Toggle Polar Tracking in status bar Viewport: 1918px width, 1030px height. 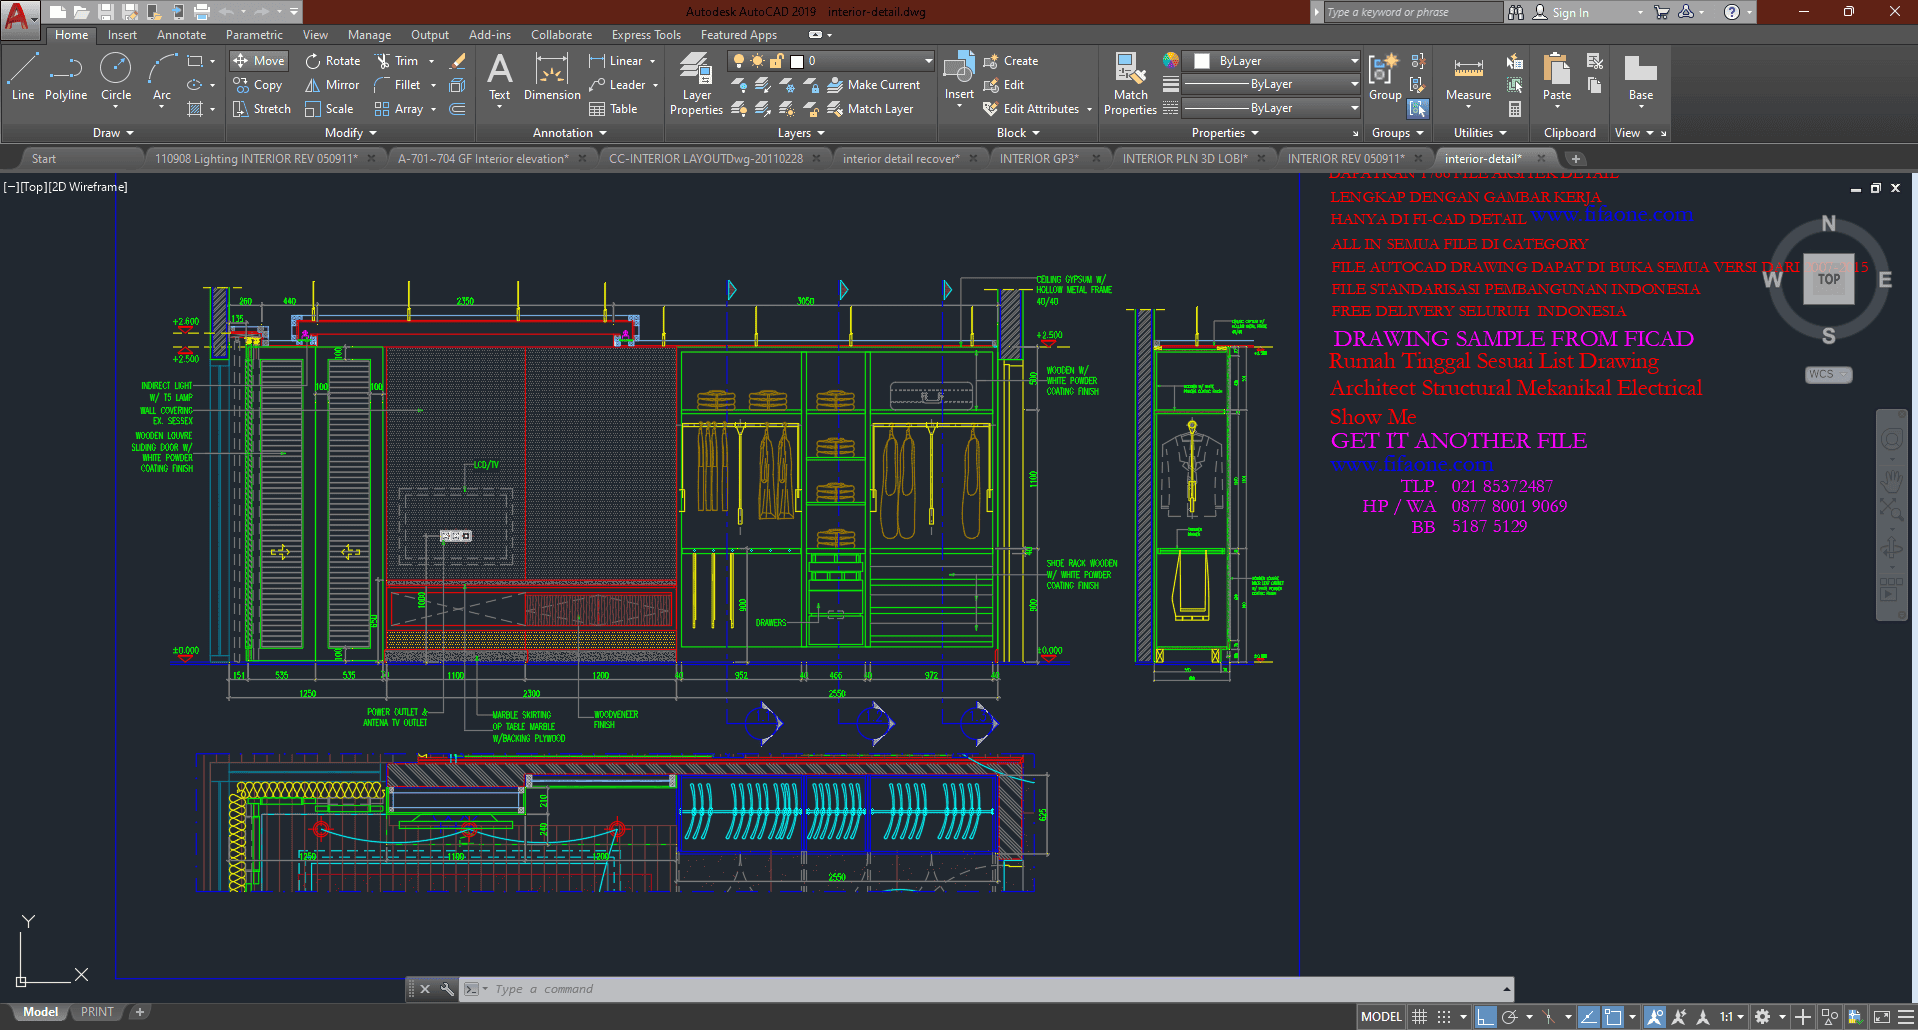coord(1510,1017)
